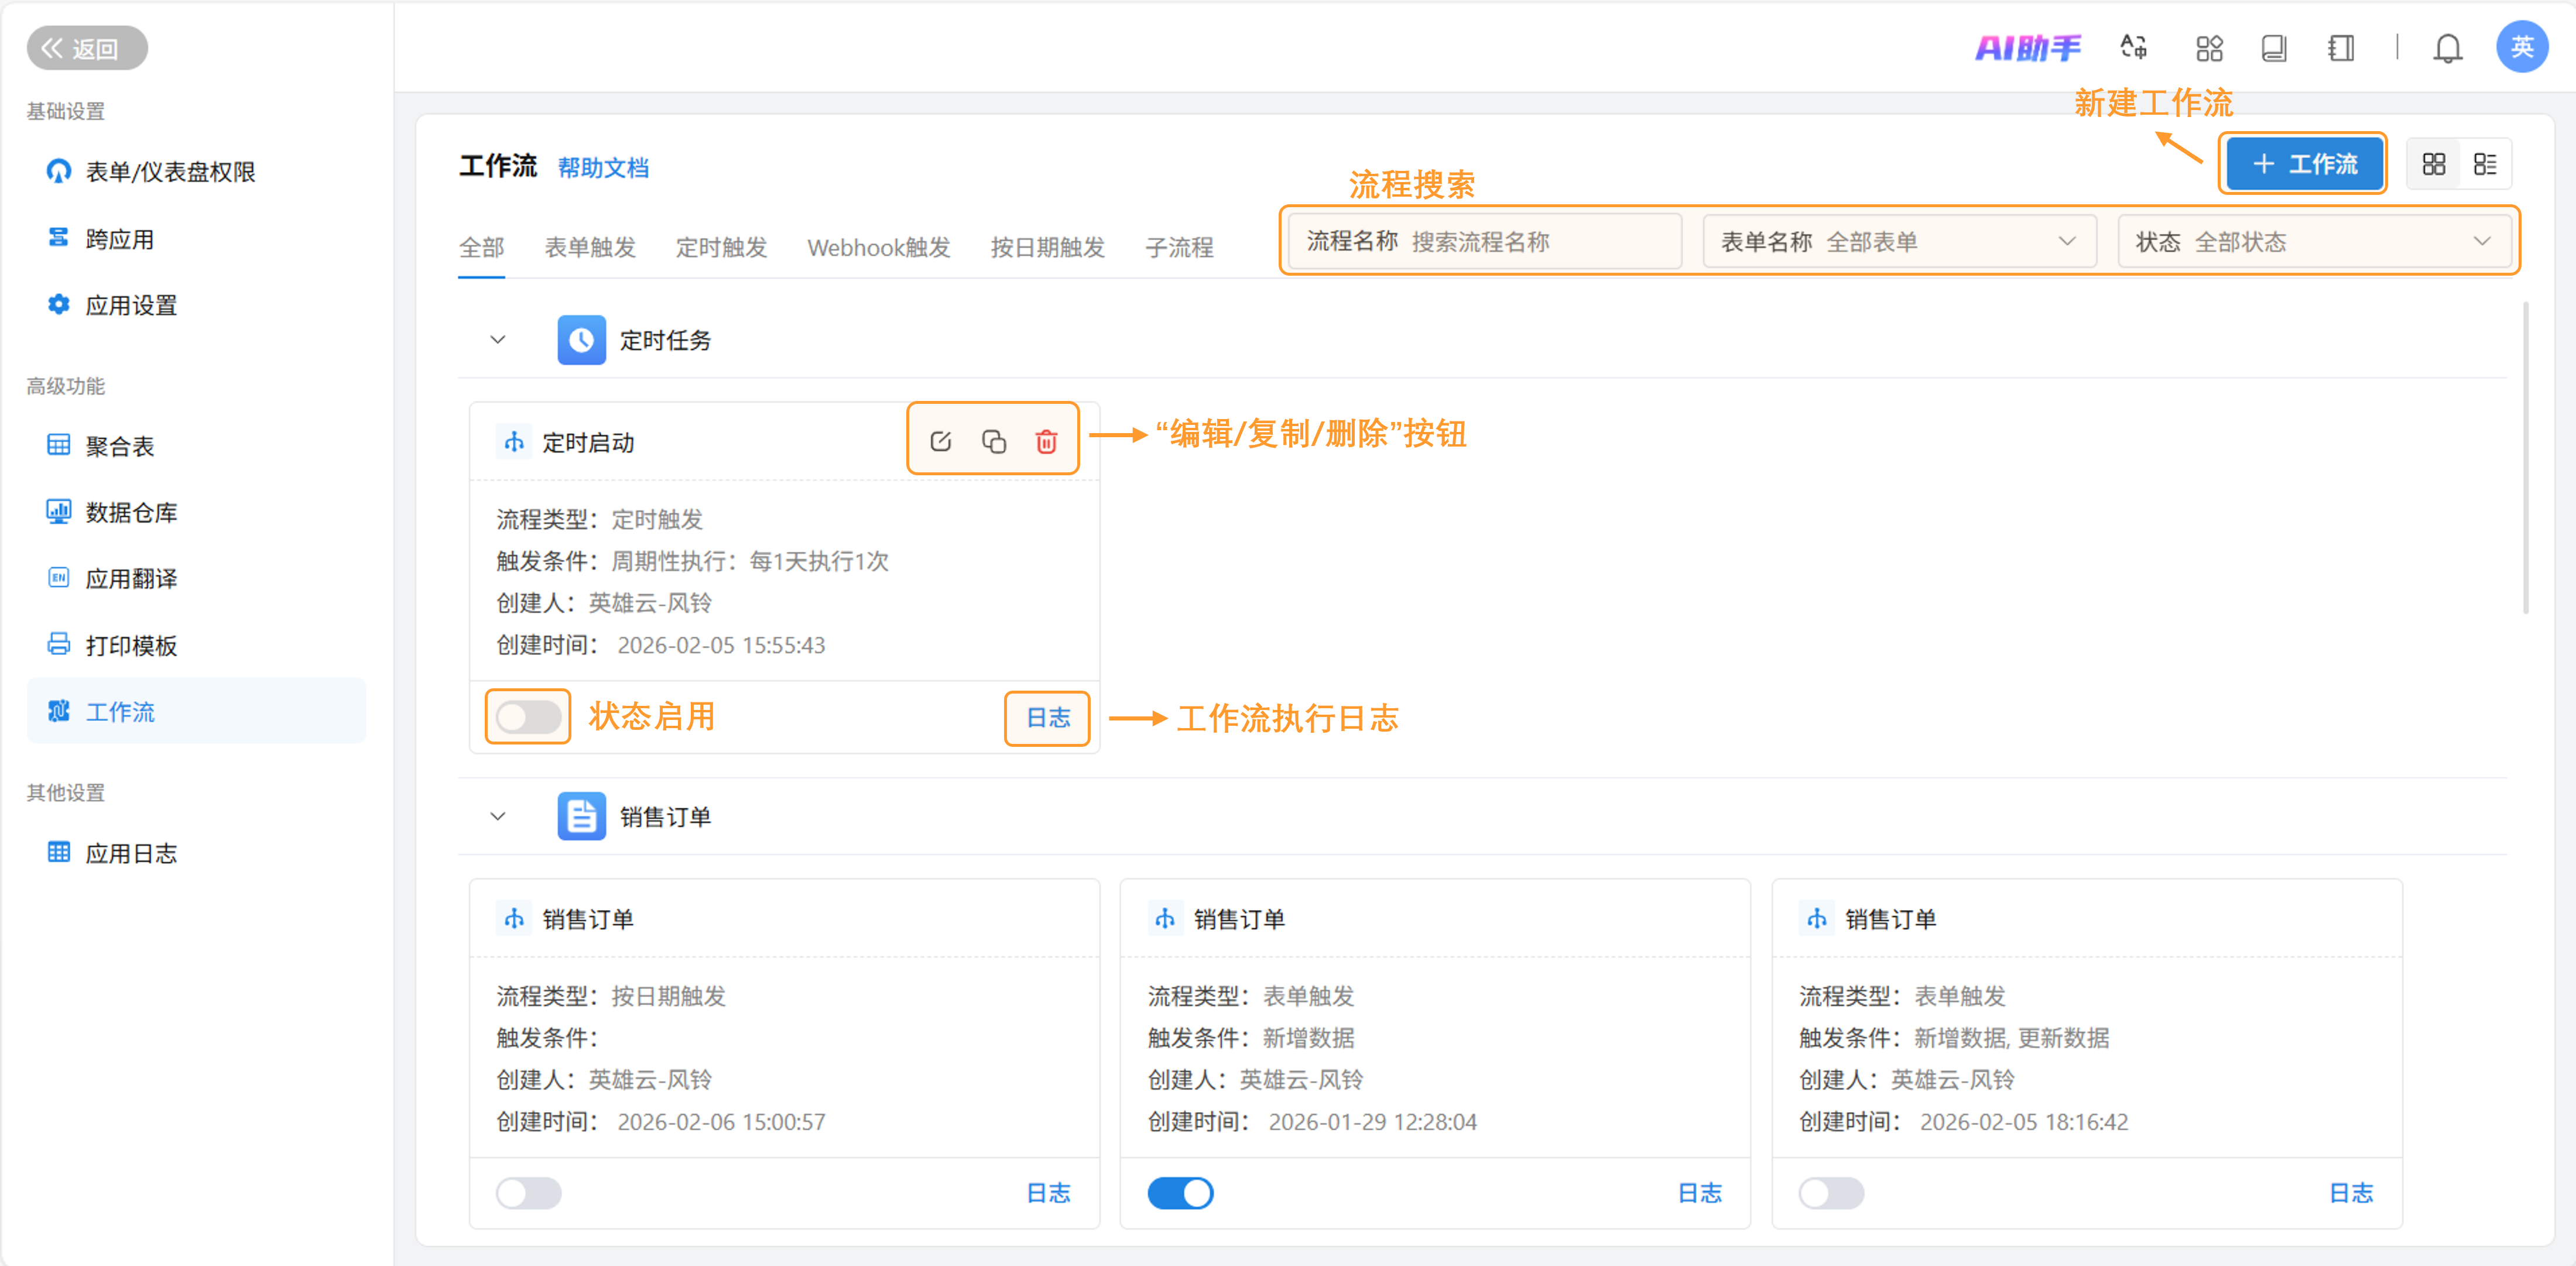Switch to list view icon
The width and height of the screenshot is (2576, 1266).
2485,164
